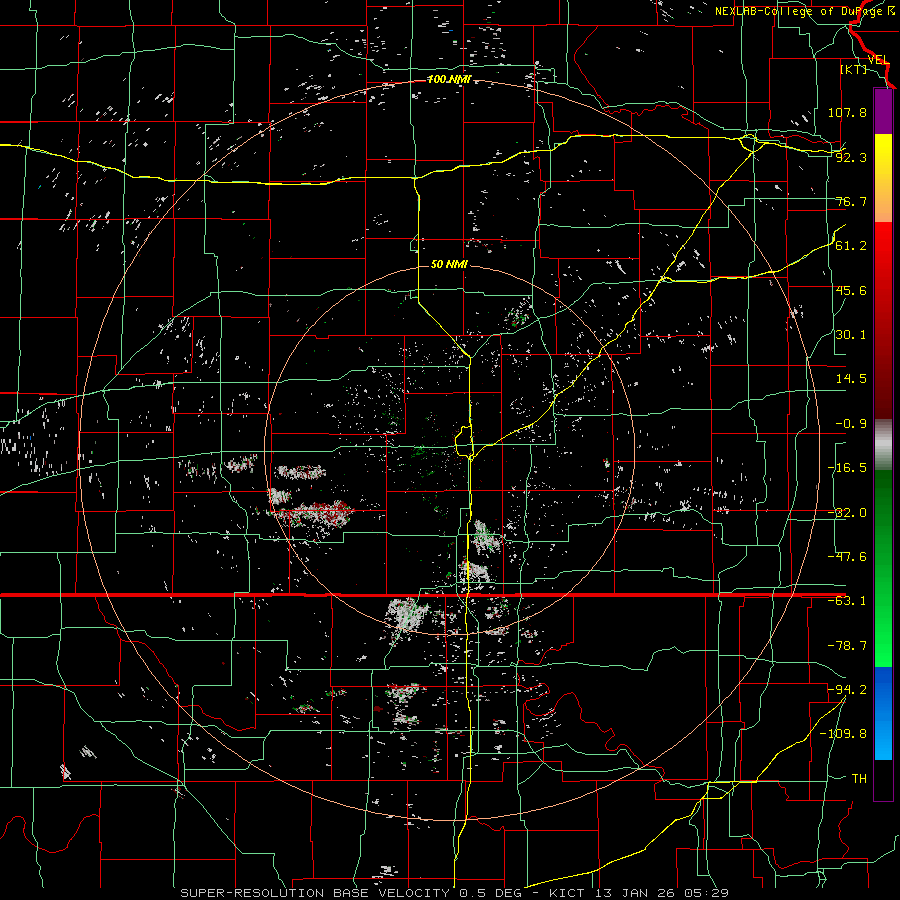Click the "92.3" scale value
The image size is (900, 900).
pyautogui.click(x=851, y=157)
